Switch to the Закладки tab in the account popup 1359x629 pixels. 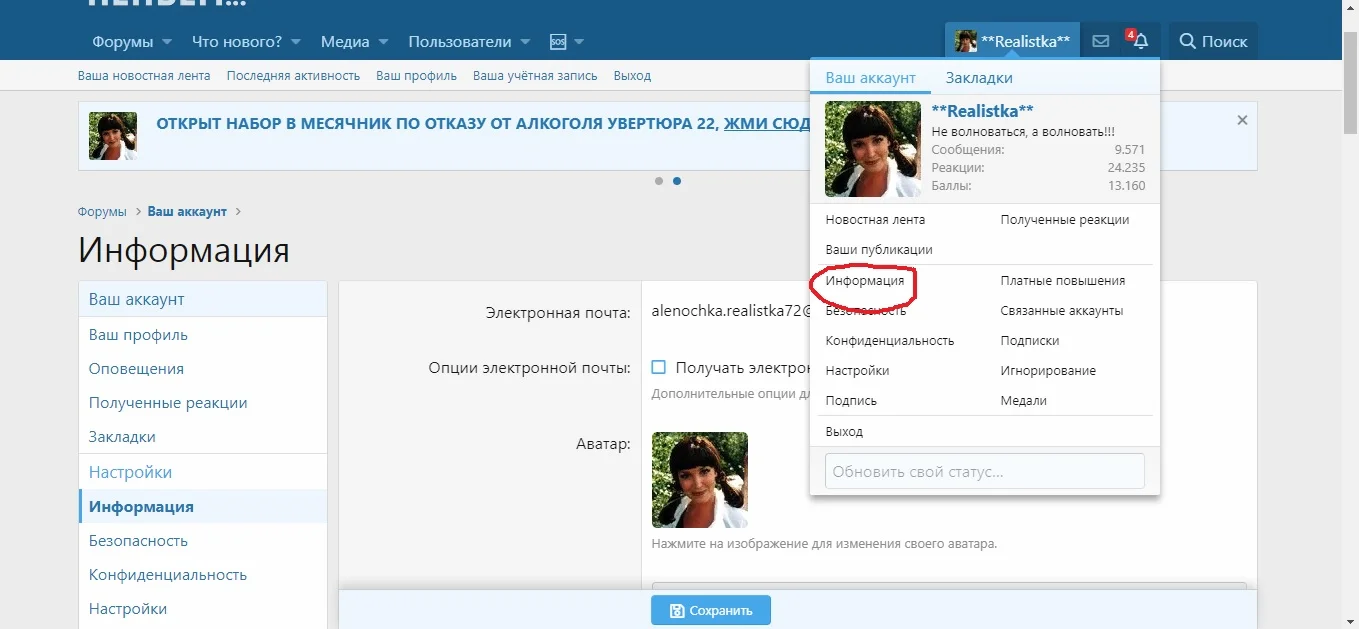979,76
